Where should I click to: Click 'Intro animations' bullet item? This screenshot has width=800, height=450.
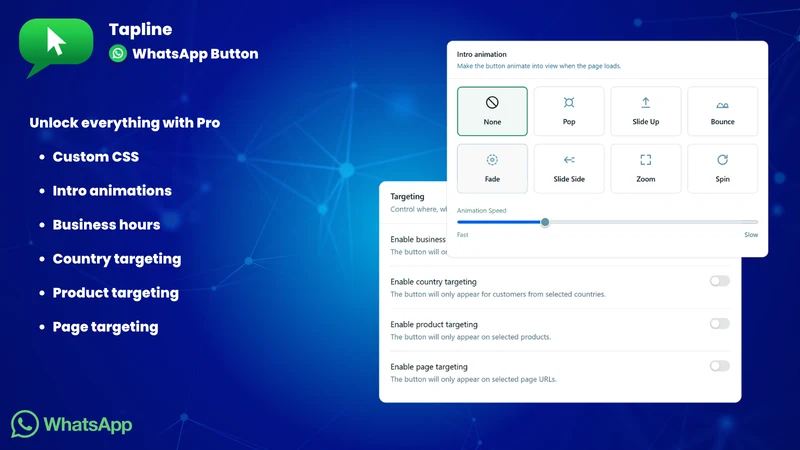(x=112, y=191)
